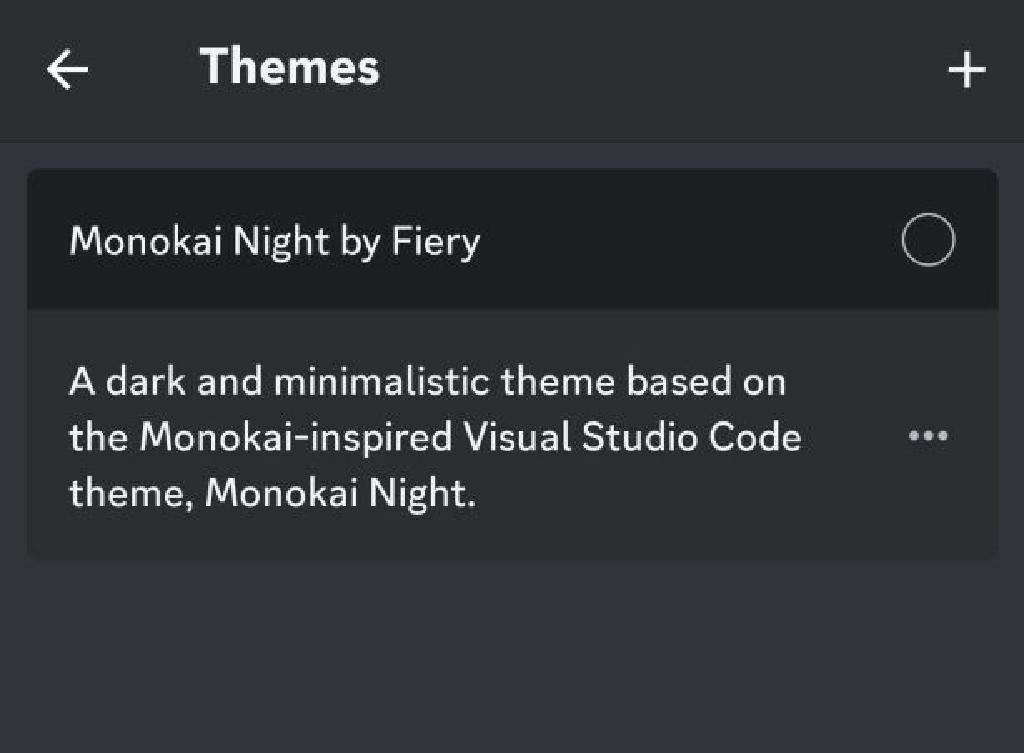
Task: Show the ellipsis menu beside the theme description
Action: pos(927,436)
